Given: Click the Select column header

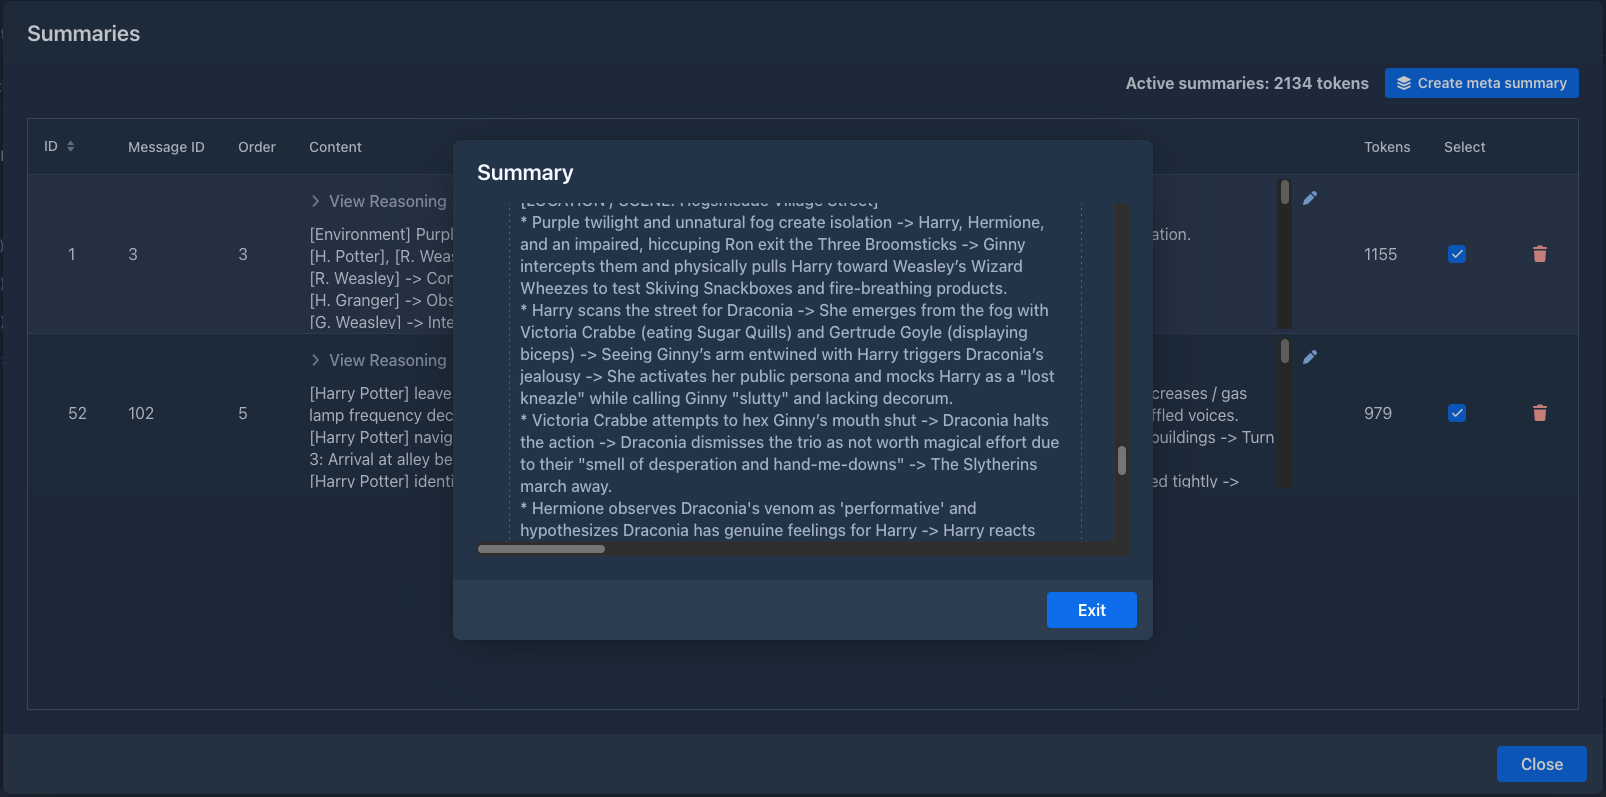Looking at the screenshot, I should tap(1464, 147).
